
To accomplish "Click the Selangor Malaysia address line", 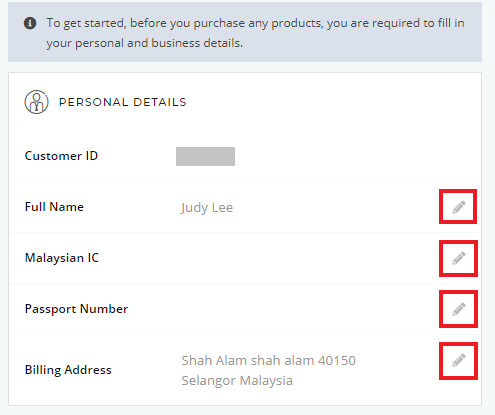I will [x=237, y=381].
